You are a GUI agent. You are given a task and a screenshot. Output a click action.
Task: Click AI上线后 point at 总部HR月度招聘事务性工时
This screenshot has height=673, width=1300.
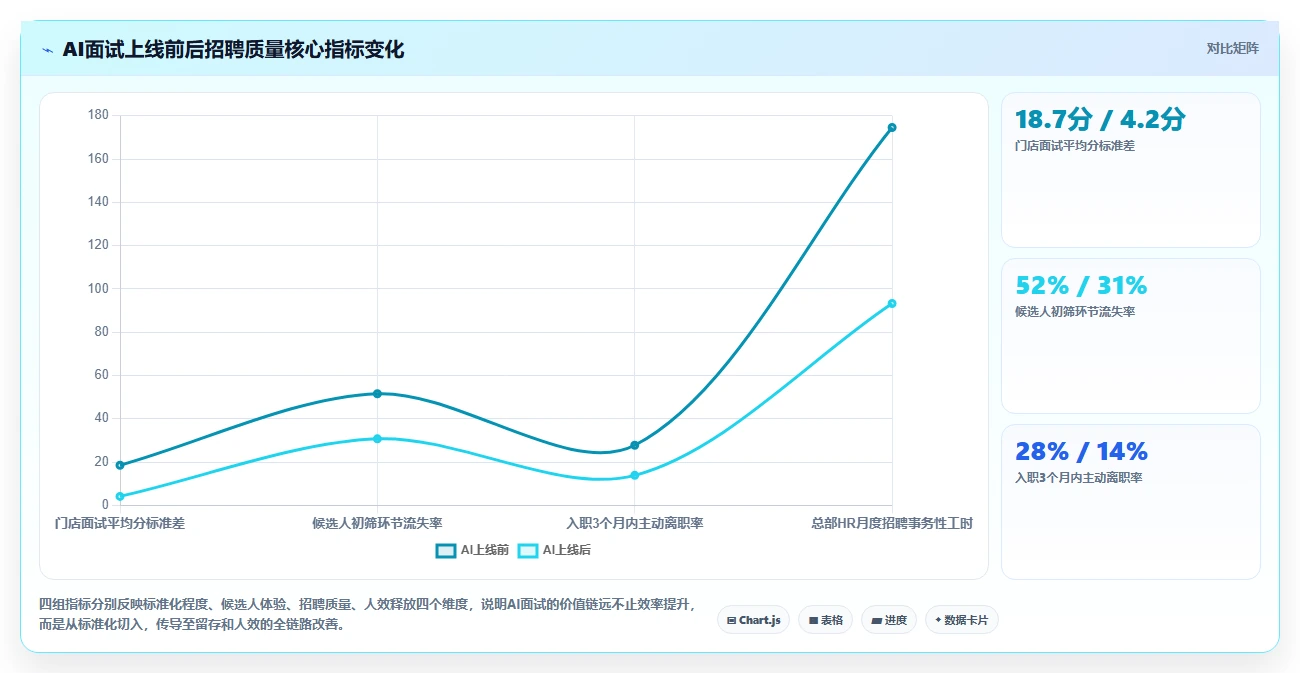[892, 303]
